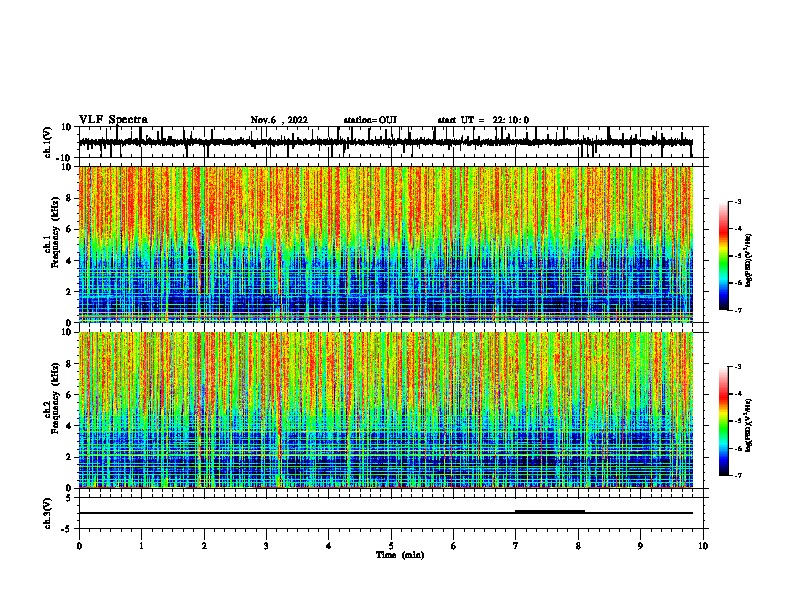Screen dimensions: 792x612
Task: Click time axis tick label "9"
Action: pos(640,546)
